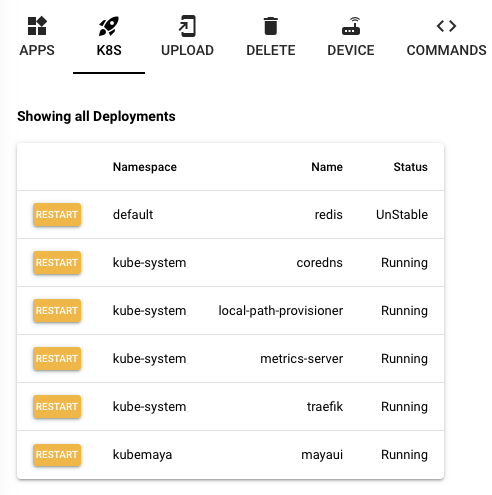The height and width of the screenshot is (495, 492).
Task: Click the Commands code brackets icon
Action: [x=446, y=26]
